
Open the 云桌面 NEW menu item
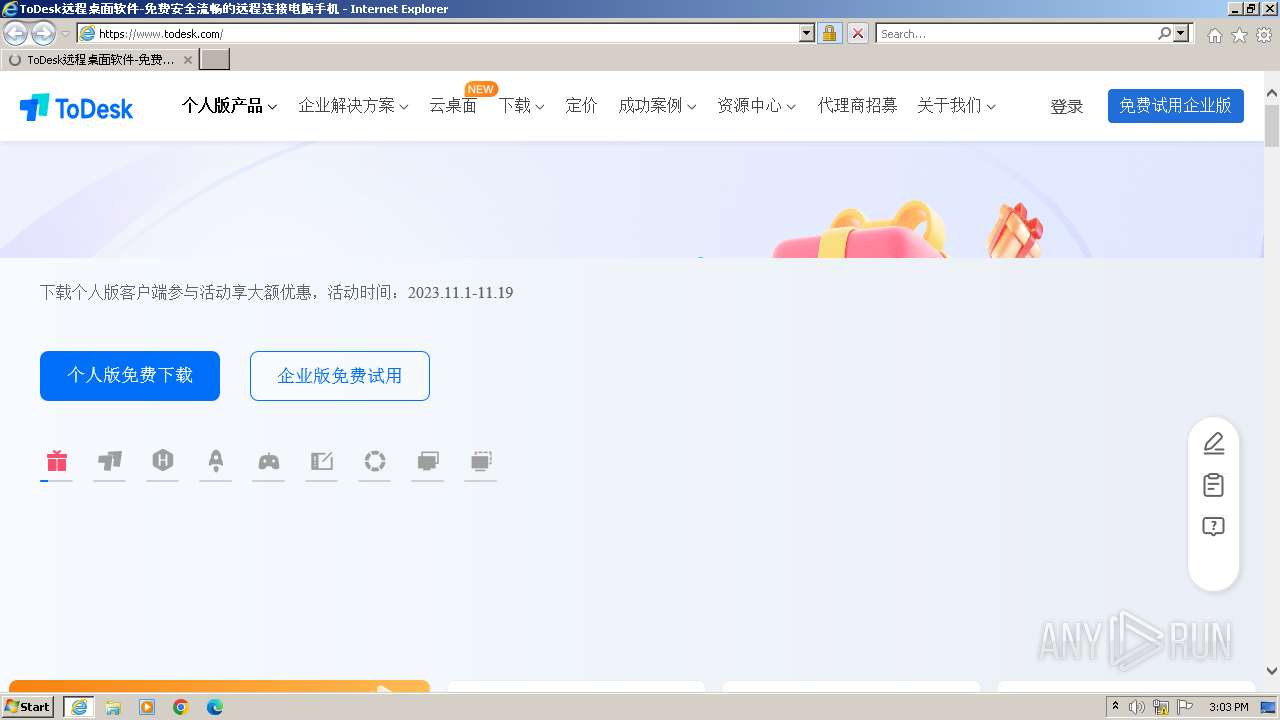[x=453, y=105]
